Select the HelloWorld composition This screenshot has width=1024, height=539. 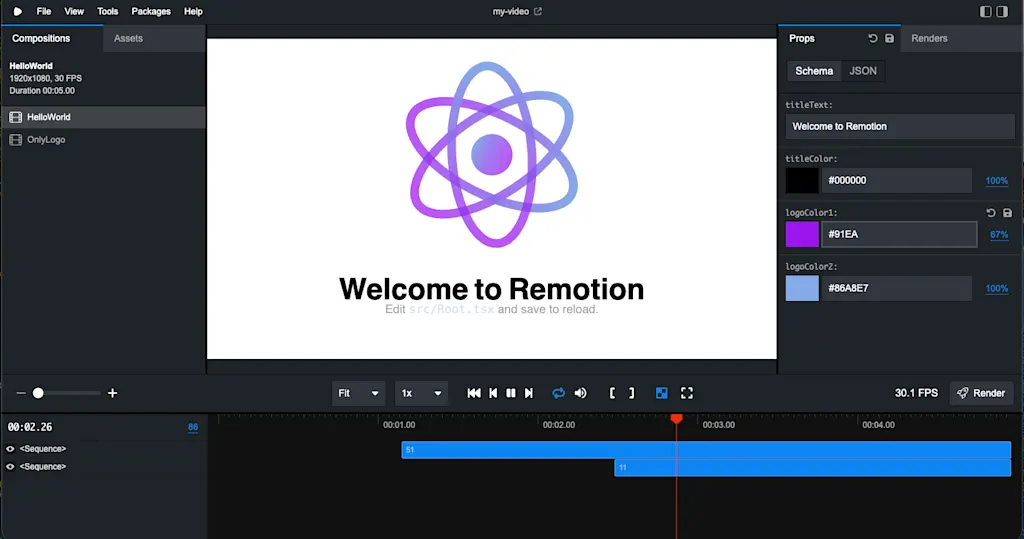click(104, 117)
